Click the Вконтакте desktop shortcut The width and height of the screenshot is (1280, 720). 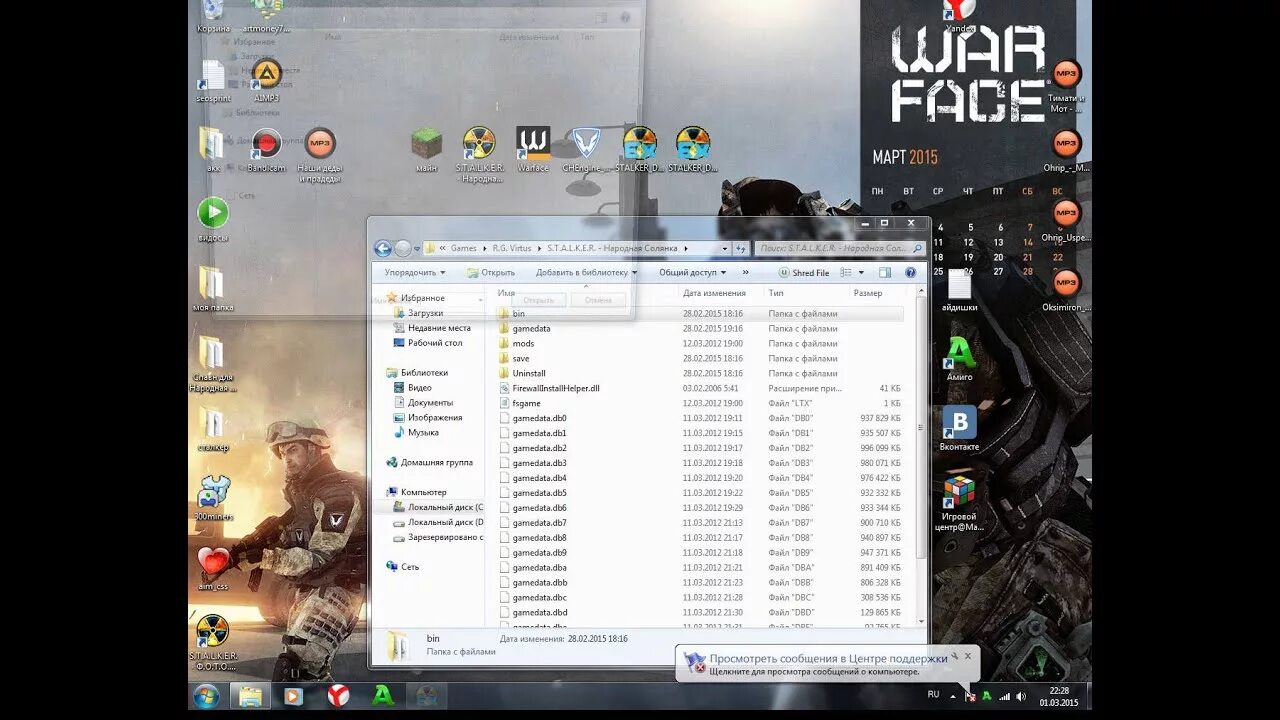tap(959, 428)
